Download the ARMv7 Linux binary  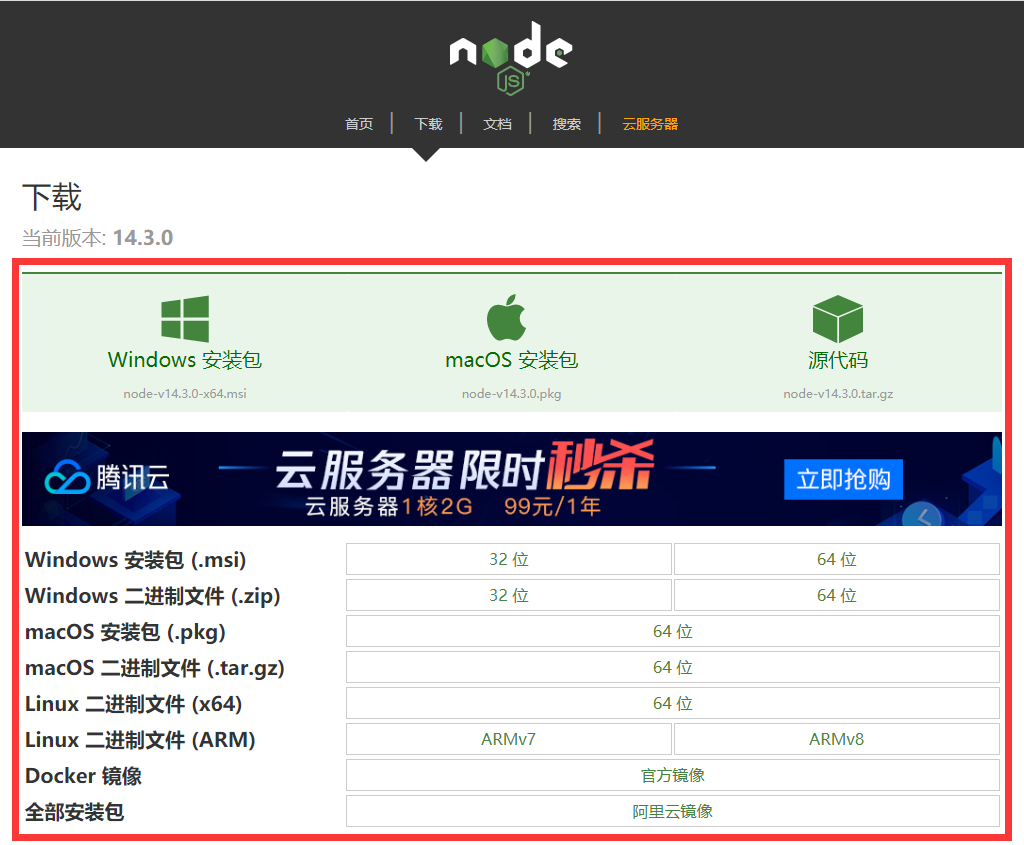click(x=509, y=739)
